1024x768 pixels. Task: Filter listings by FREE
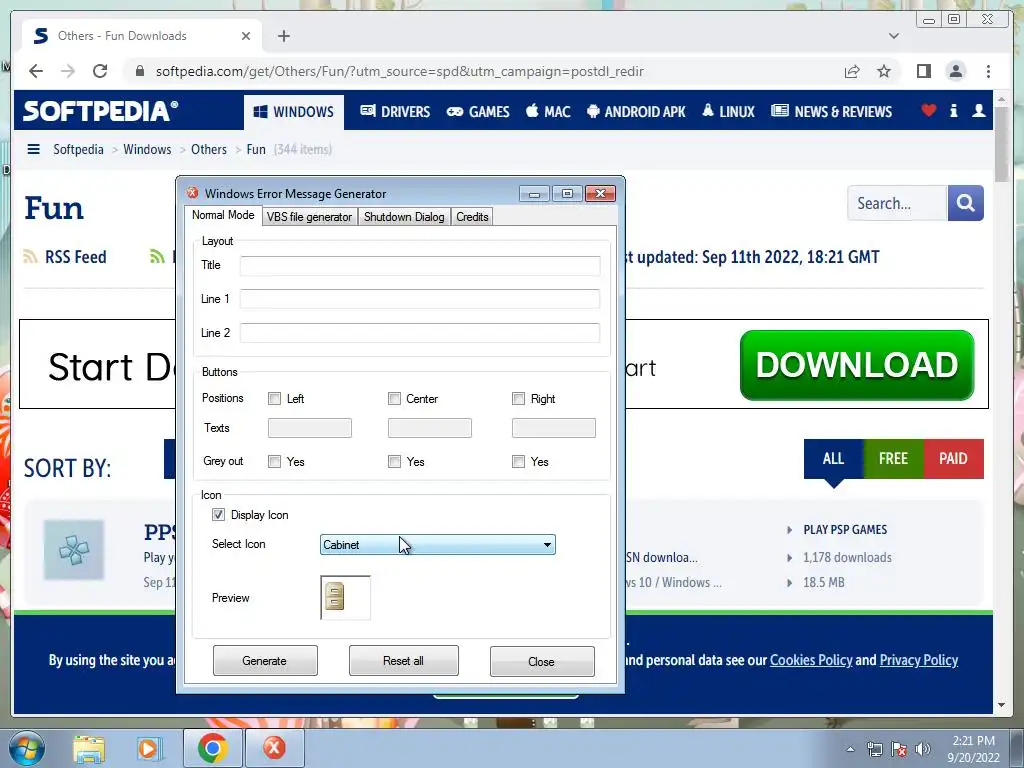[x=893, y=458]
